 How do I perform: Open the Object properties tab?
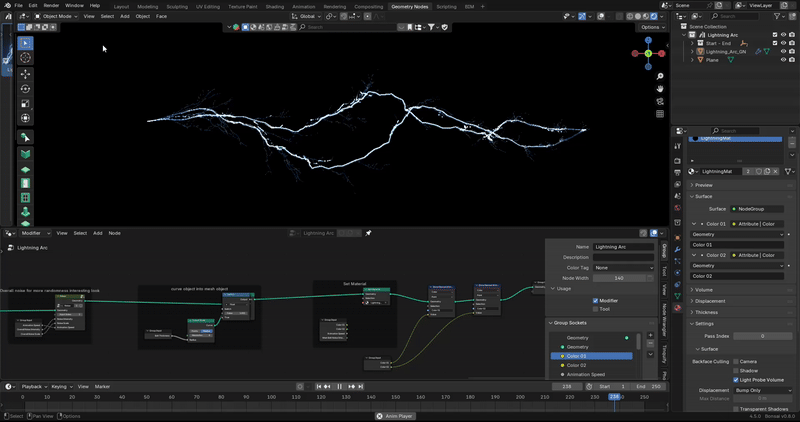[678, 238]
